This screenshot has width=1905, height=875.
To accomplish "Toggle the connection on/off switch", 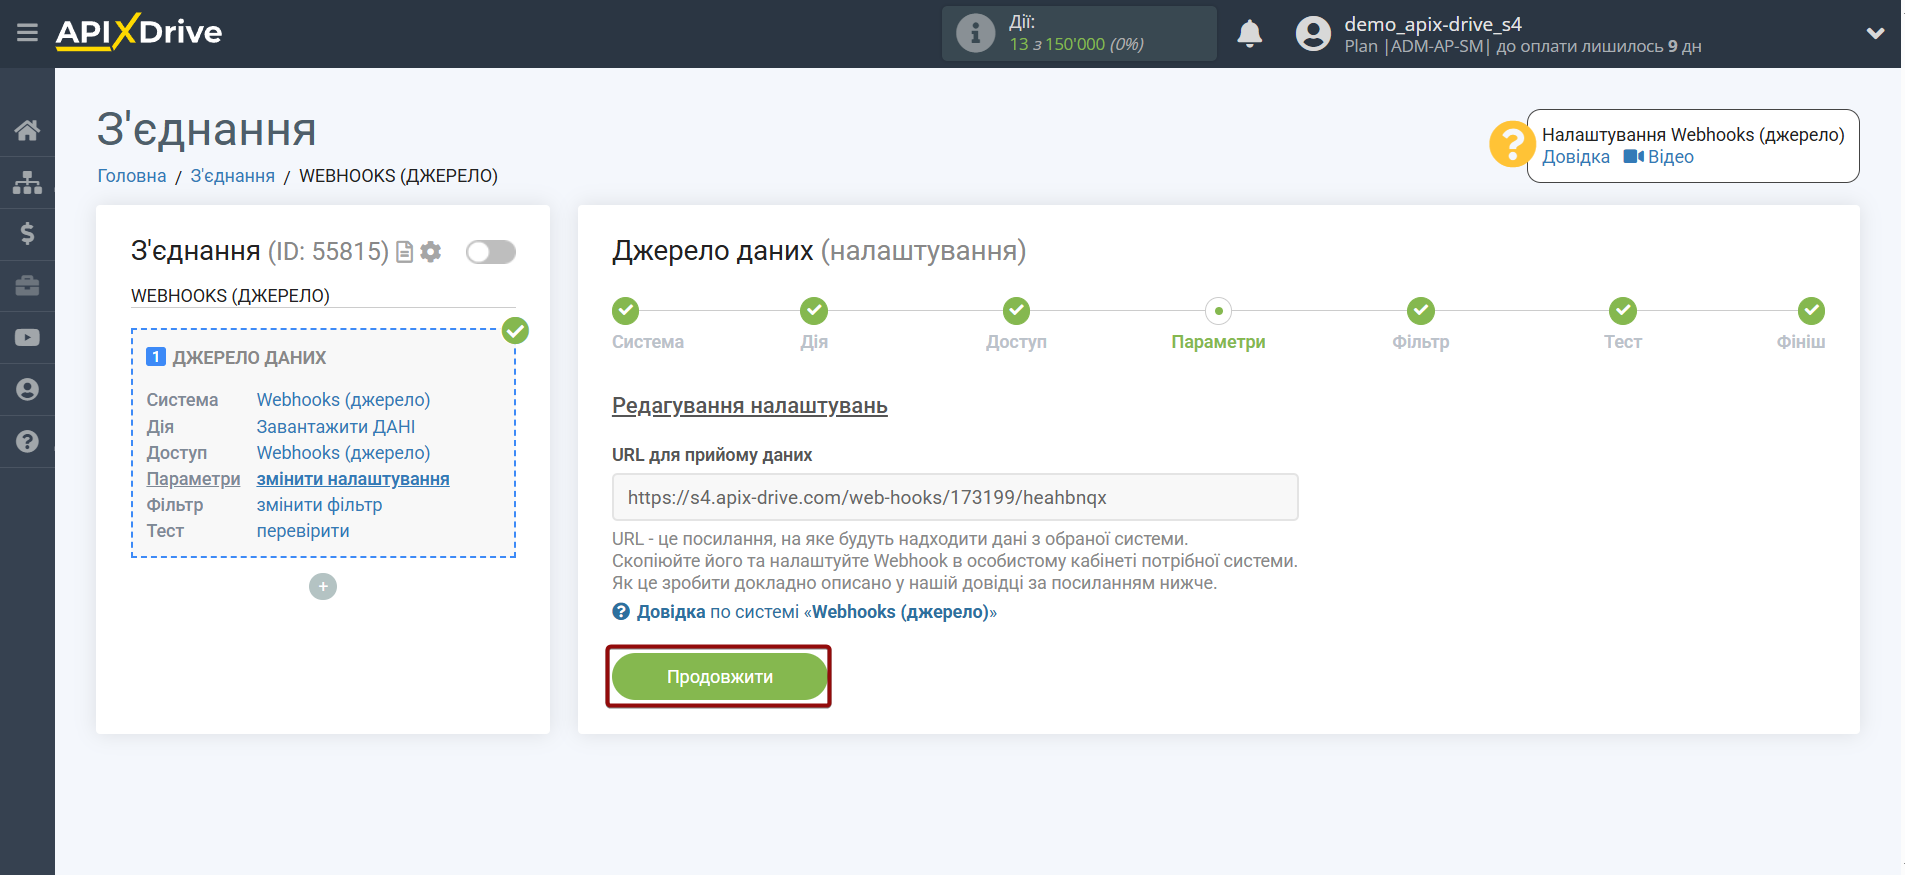I will click(491, 252).
